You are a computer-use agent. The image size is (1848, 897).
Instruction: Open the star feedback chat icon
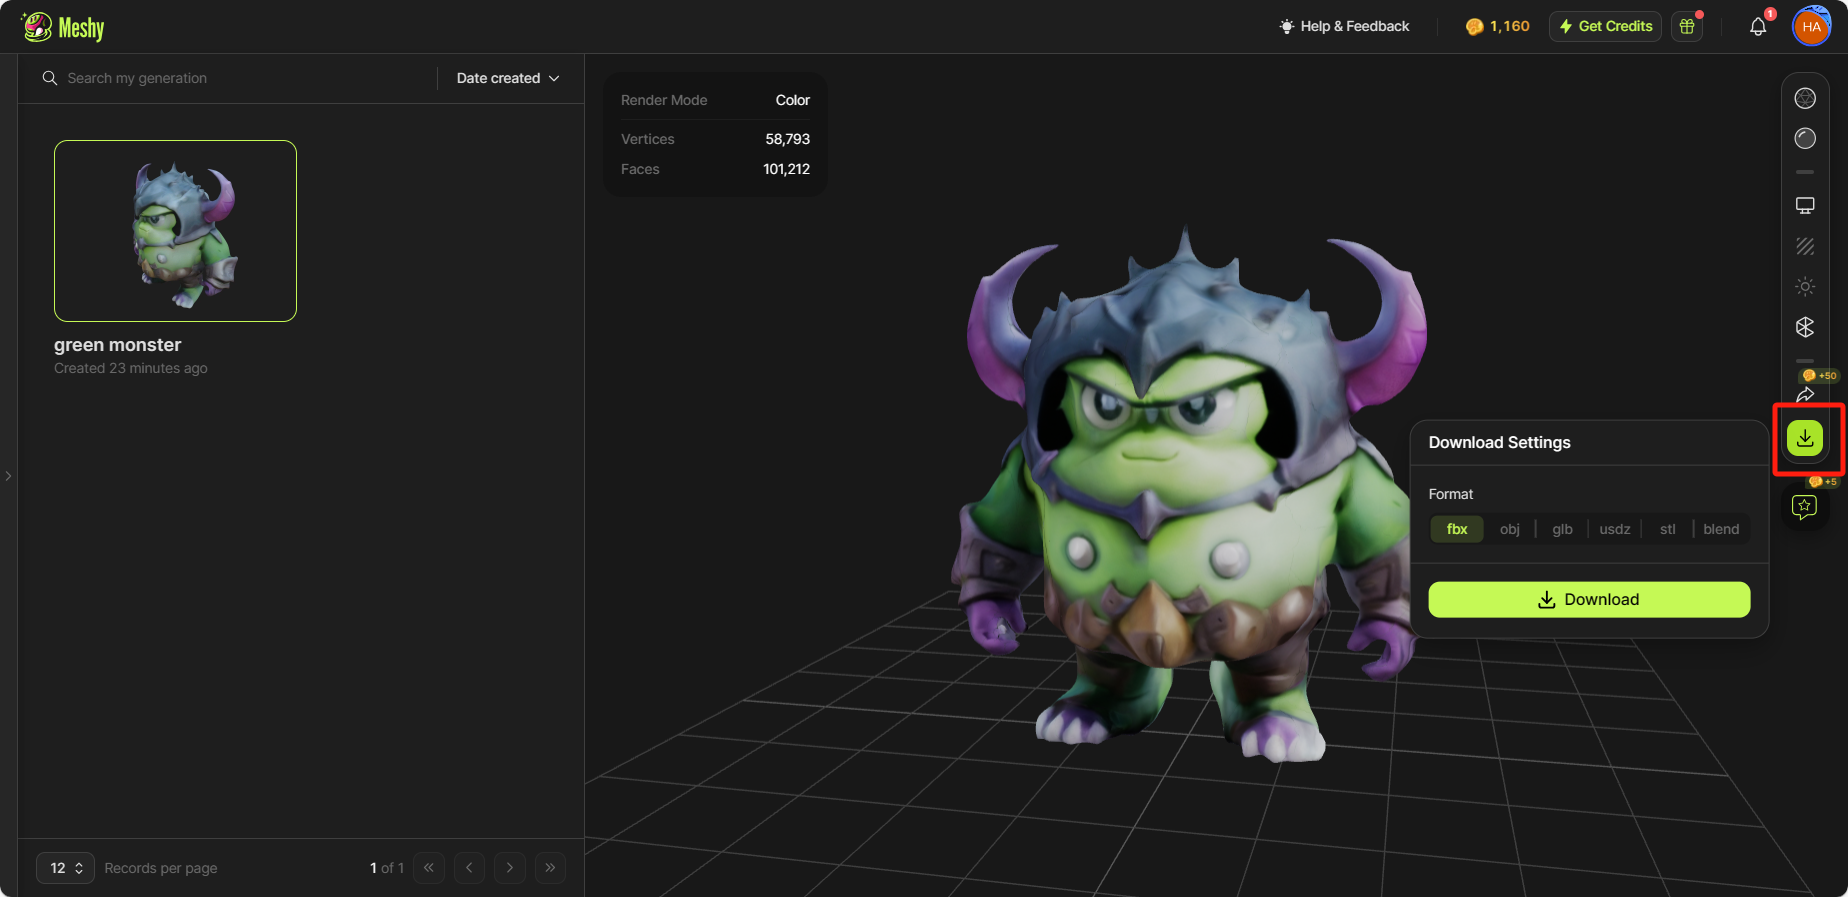1805,507
